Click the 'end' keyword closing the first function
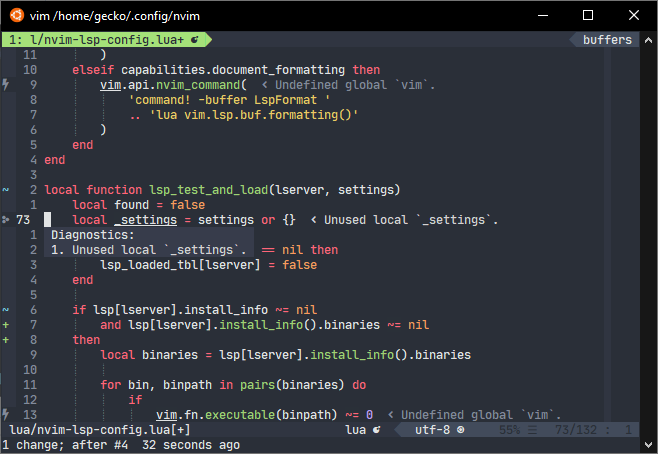658x454 pixels. click(55, 160)
